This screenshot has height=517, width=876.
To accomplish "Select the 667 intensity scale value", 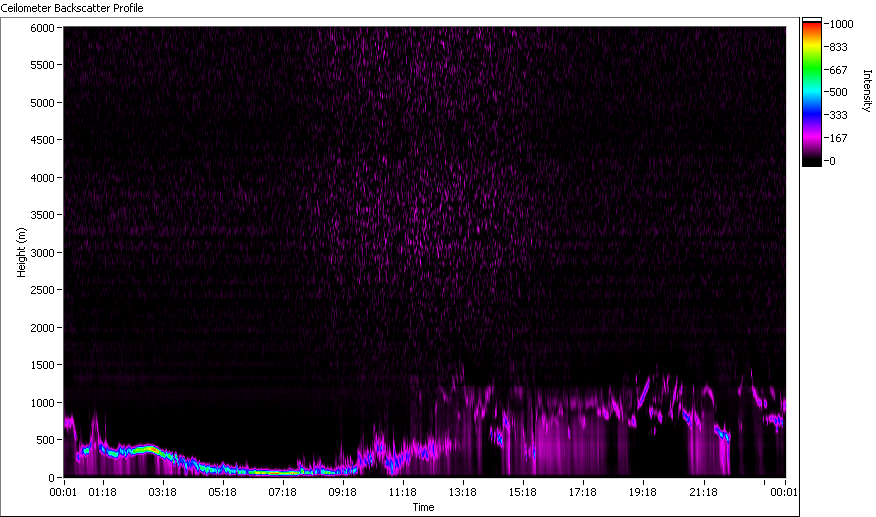I will click(838, 70).
